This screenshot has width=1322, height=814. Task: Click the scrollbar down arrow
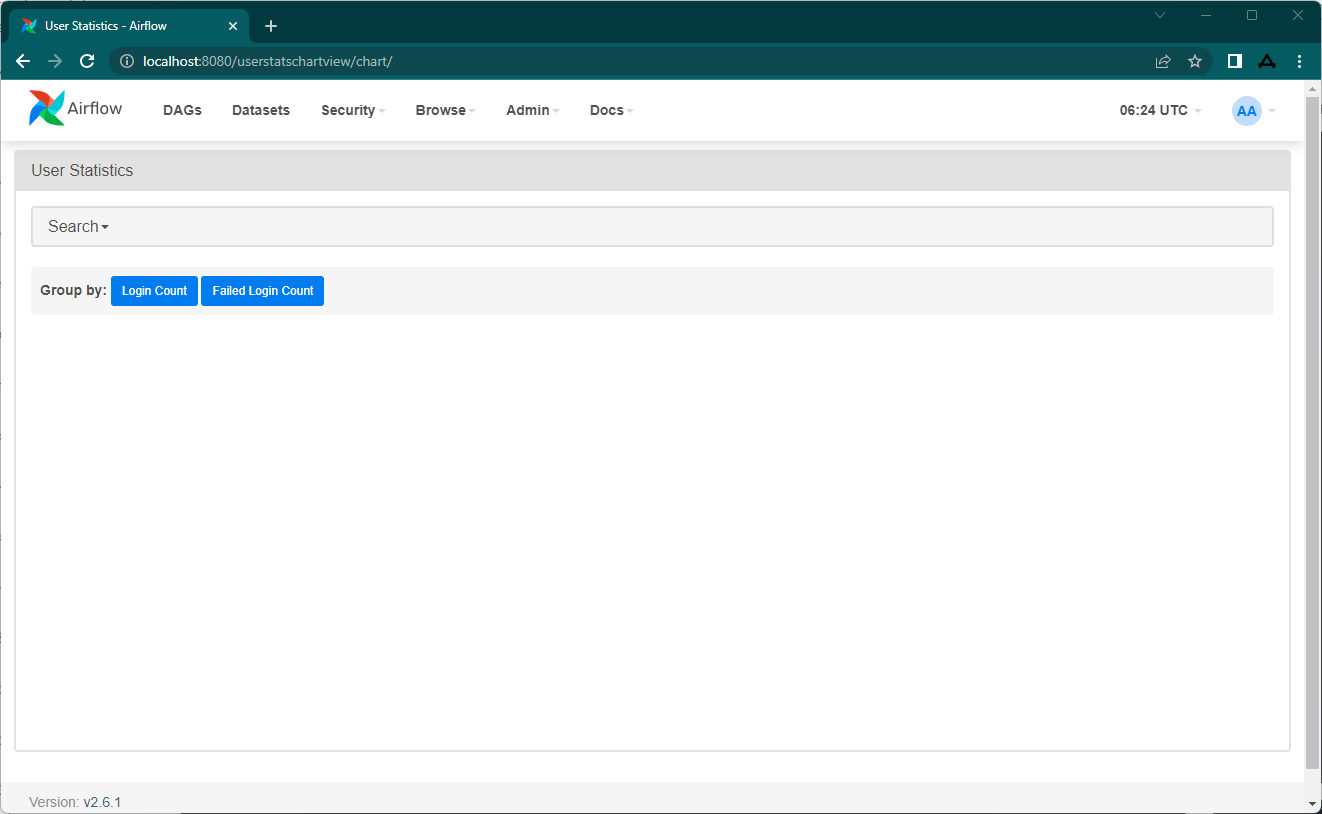1313,803
